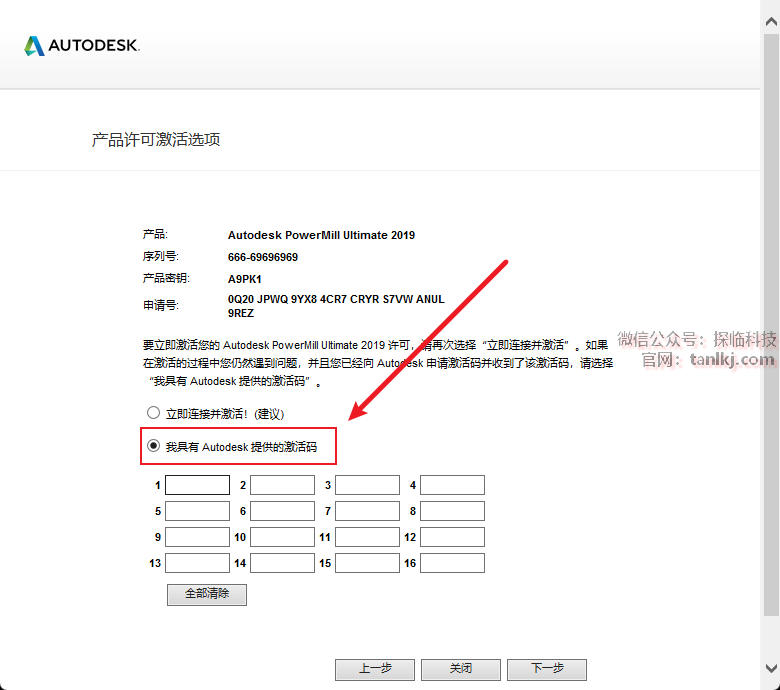Click activation code field 7
780x690 pixels.
[368, 511]
